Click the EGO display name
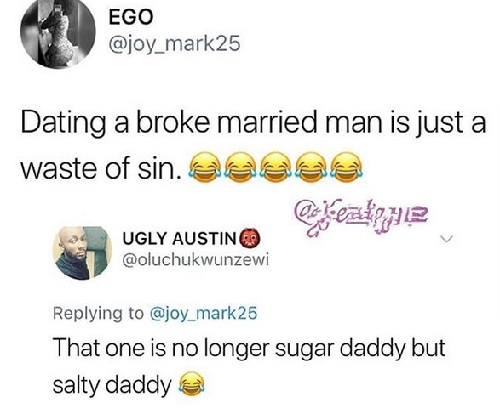Image resolution: width=500 pixels, height=414 pixels. point(131,17)
